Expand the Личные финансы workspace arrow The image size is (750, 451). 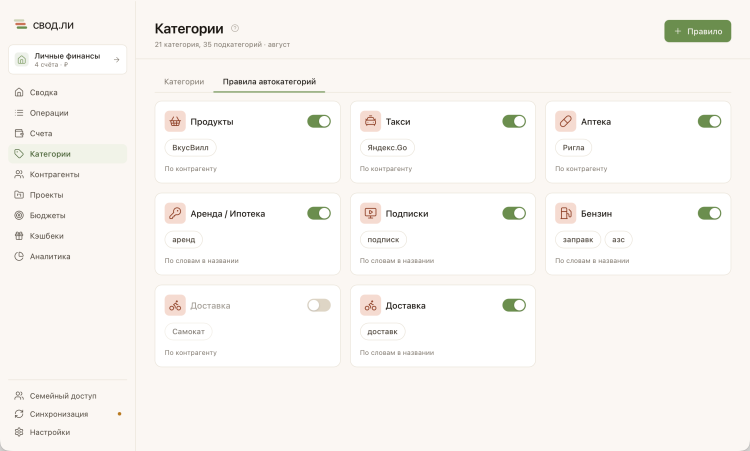point(116,60)
